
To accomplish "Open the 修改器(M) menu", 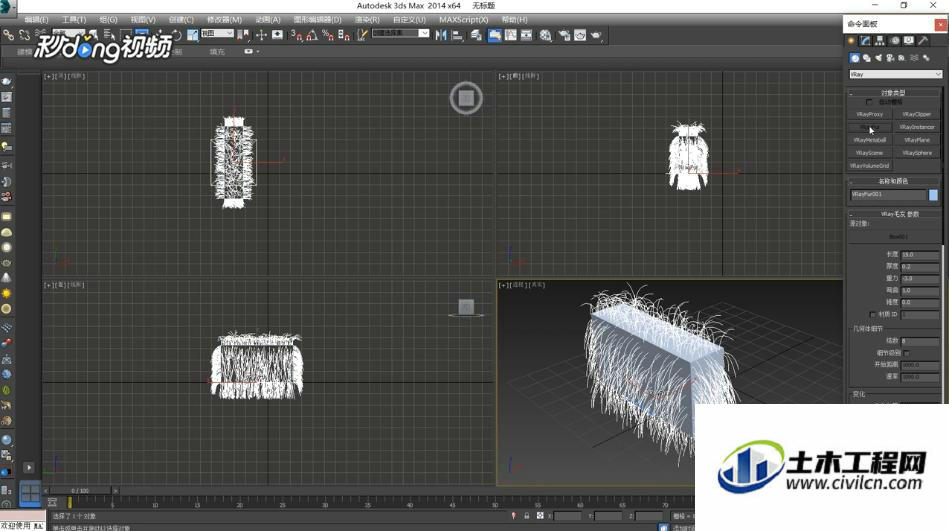I will 224,20.
